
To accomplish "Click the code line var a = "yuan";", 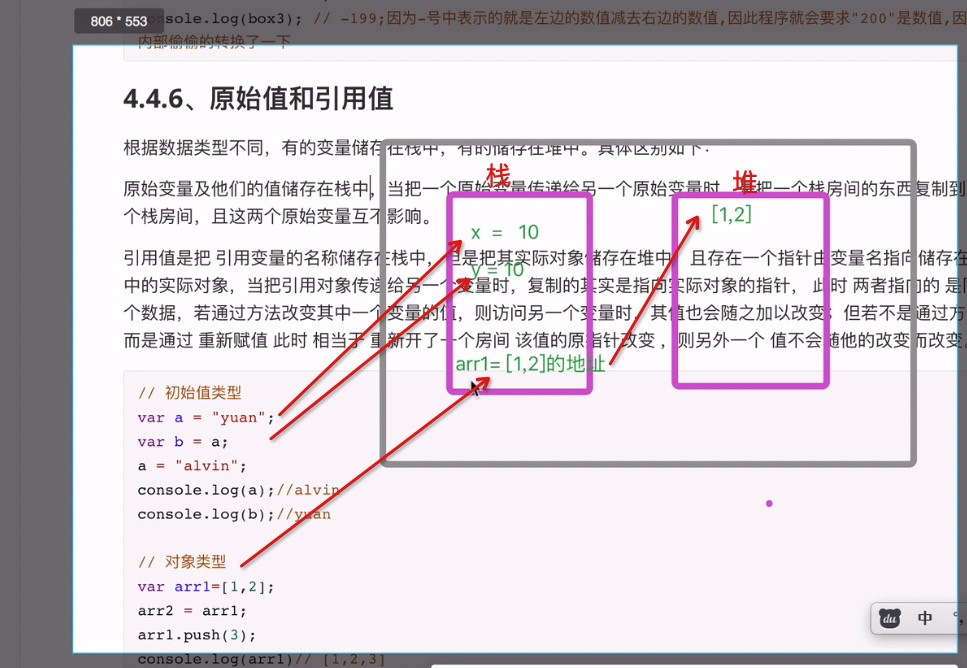I will 206,418.
